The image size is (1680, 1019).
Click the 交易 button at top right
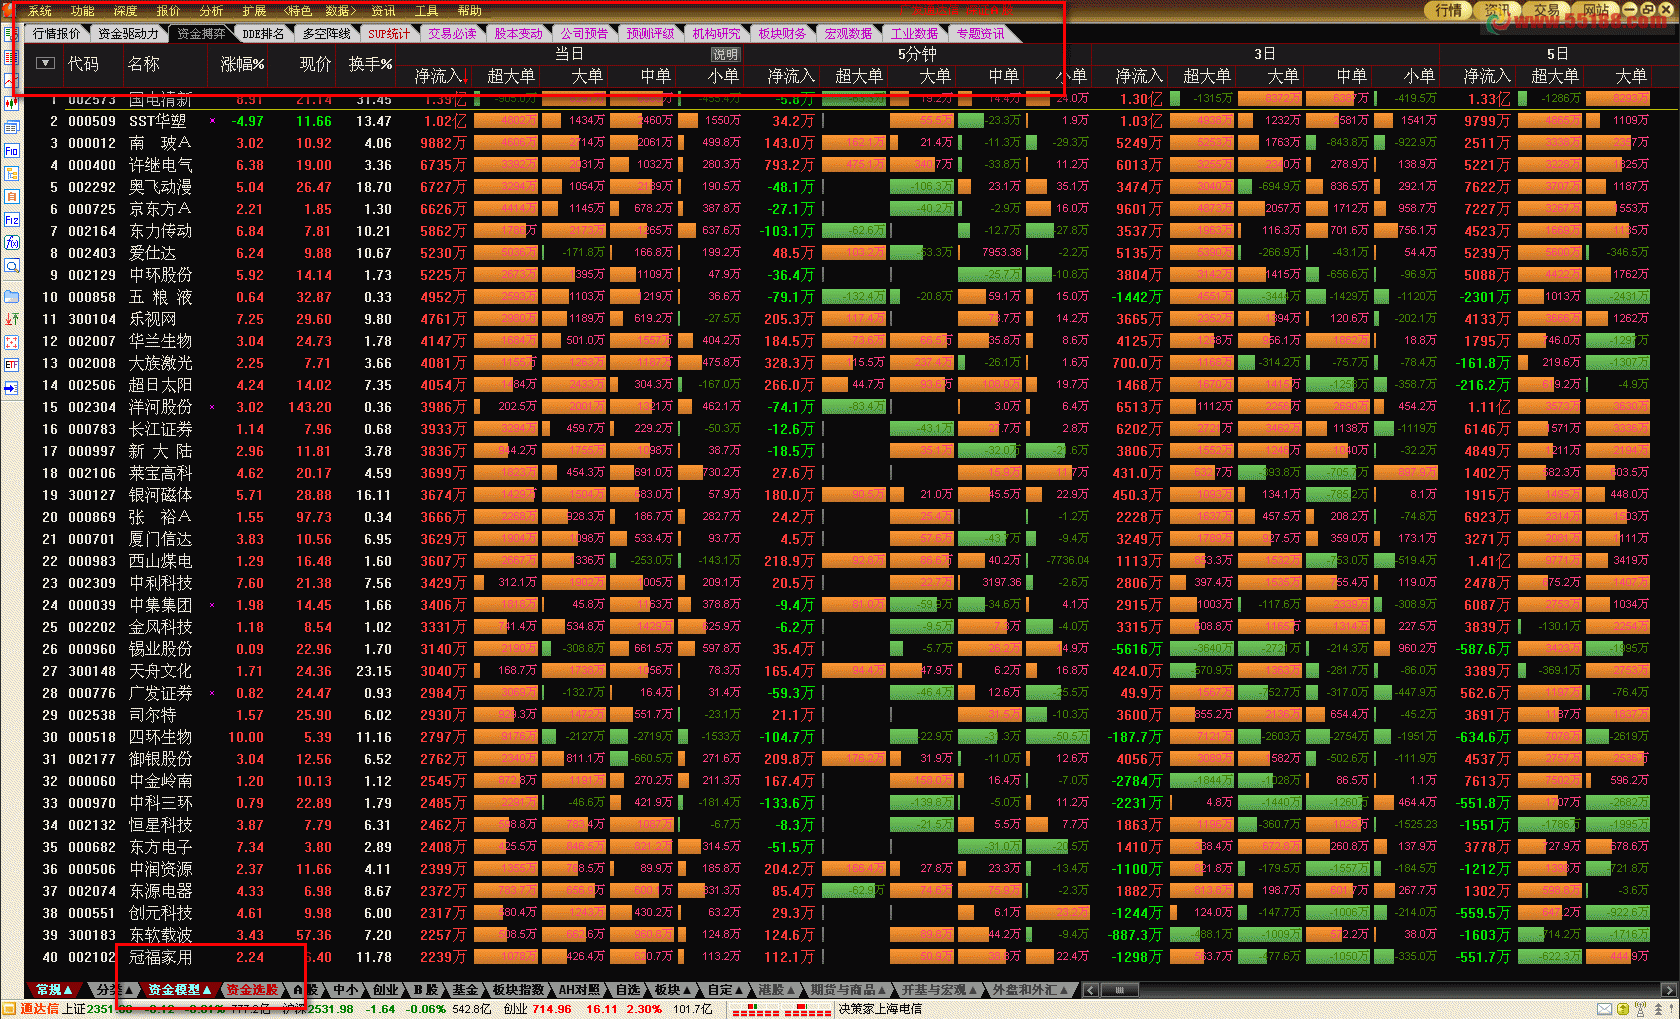point(1546,10)
